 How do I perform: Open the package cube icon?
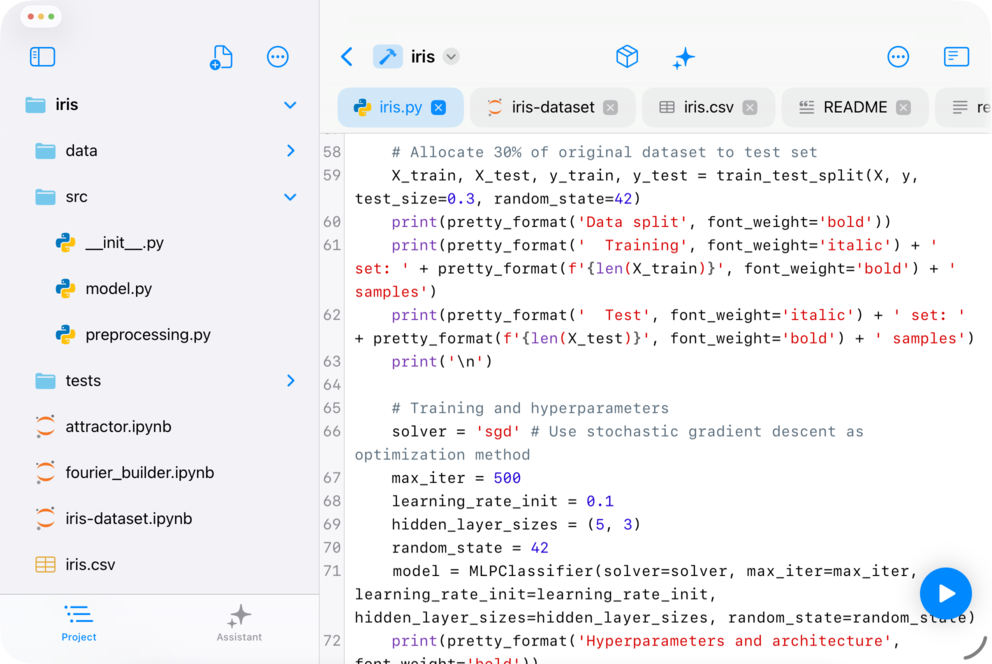(x=627, y=57)
